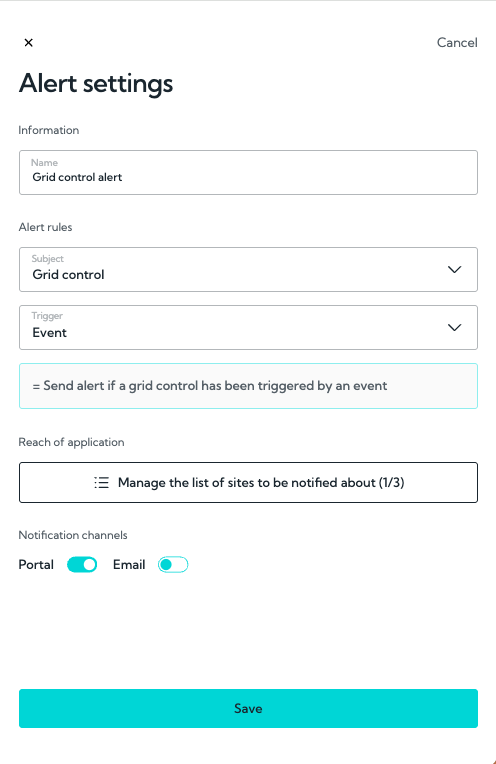Enable the Email notification toggle
The image size is (496, 764).
click(172, 565)
